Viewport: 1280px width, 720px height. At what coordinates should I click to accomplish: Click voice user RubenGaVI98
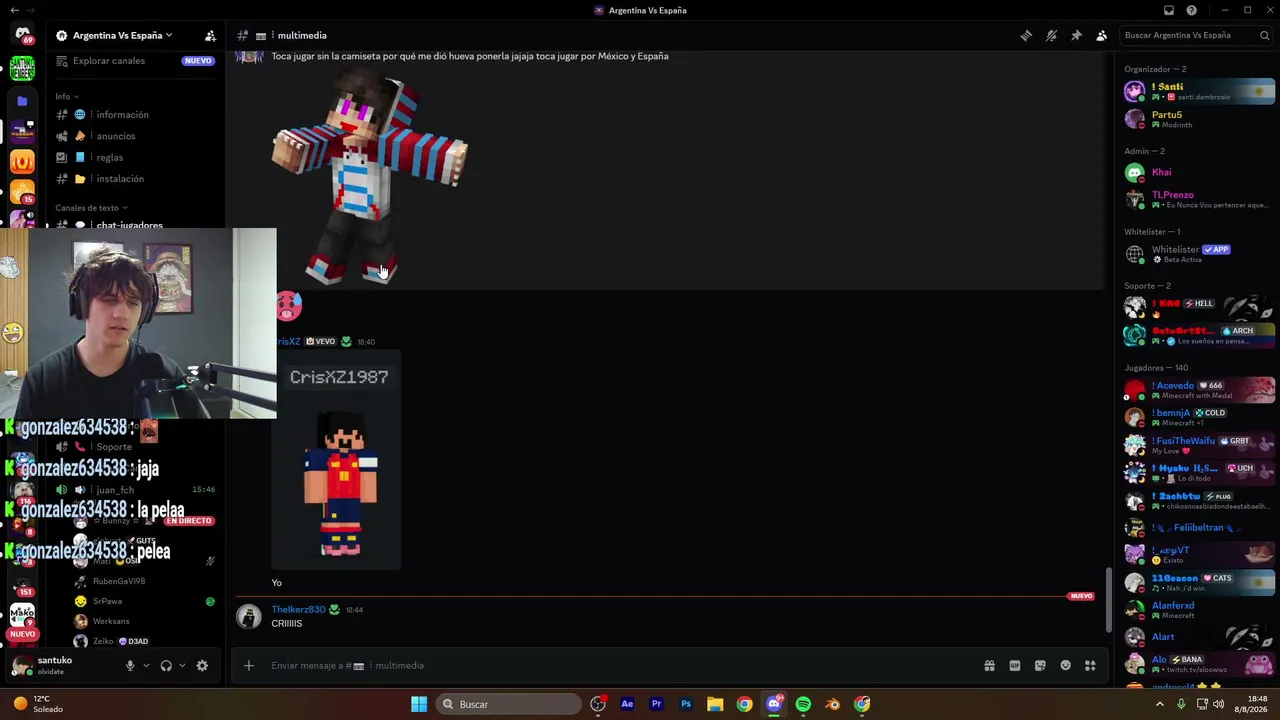point(119,581)
